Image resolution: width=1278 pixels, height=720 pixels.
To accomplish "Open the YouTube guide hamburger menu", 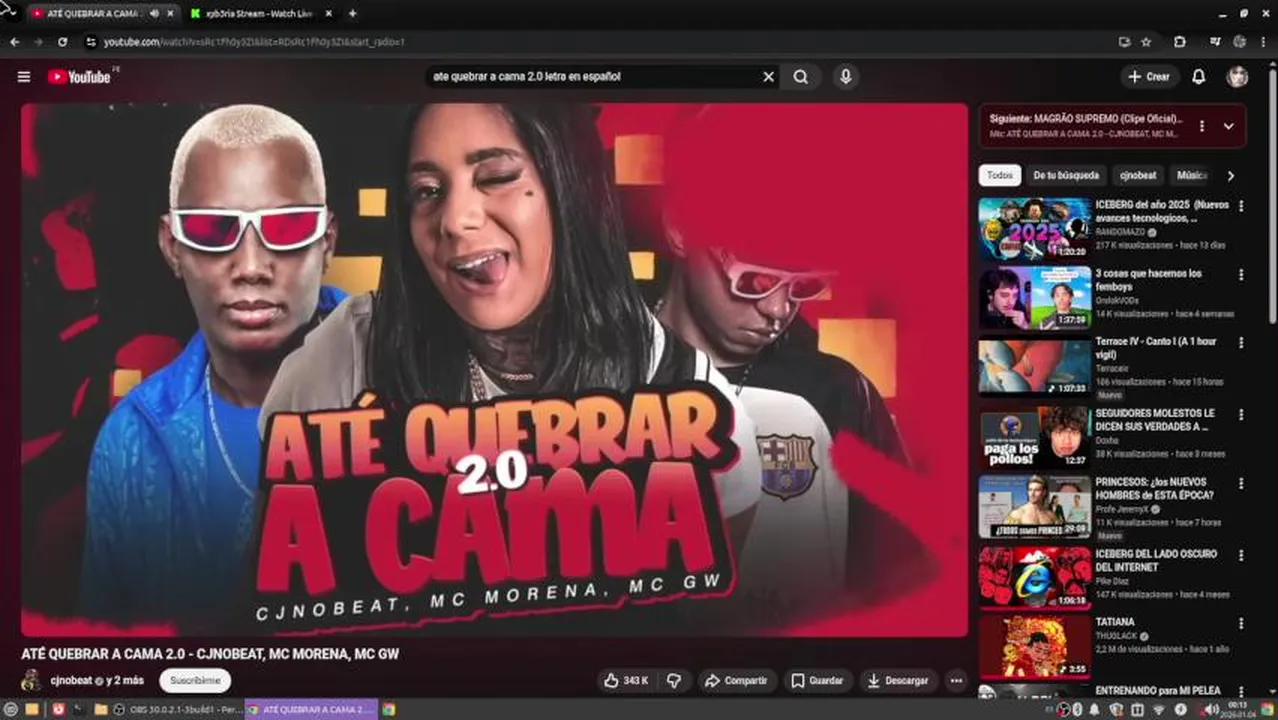I will [x=24, y=77].
